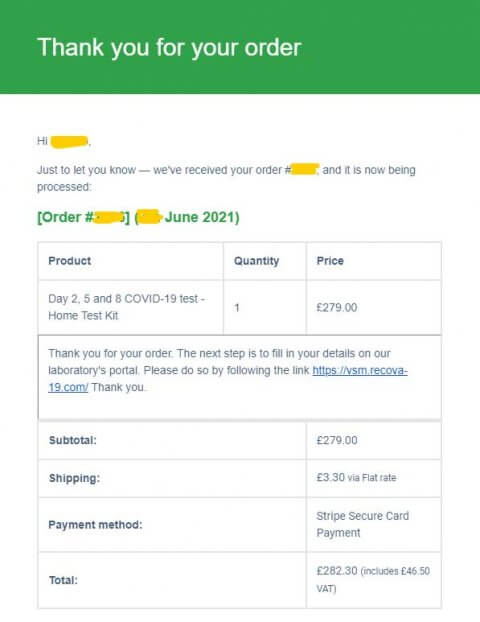Image resolution: width=480 pixels, height=622 pixels.
Task: Click the product price £279.00
Action: 337,307
